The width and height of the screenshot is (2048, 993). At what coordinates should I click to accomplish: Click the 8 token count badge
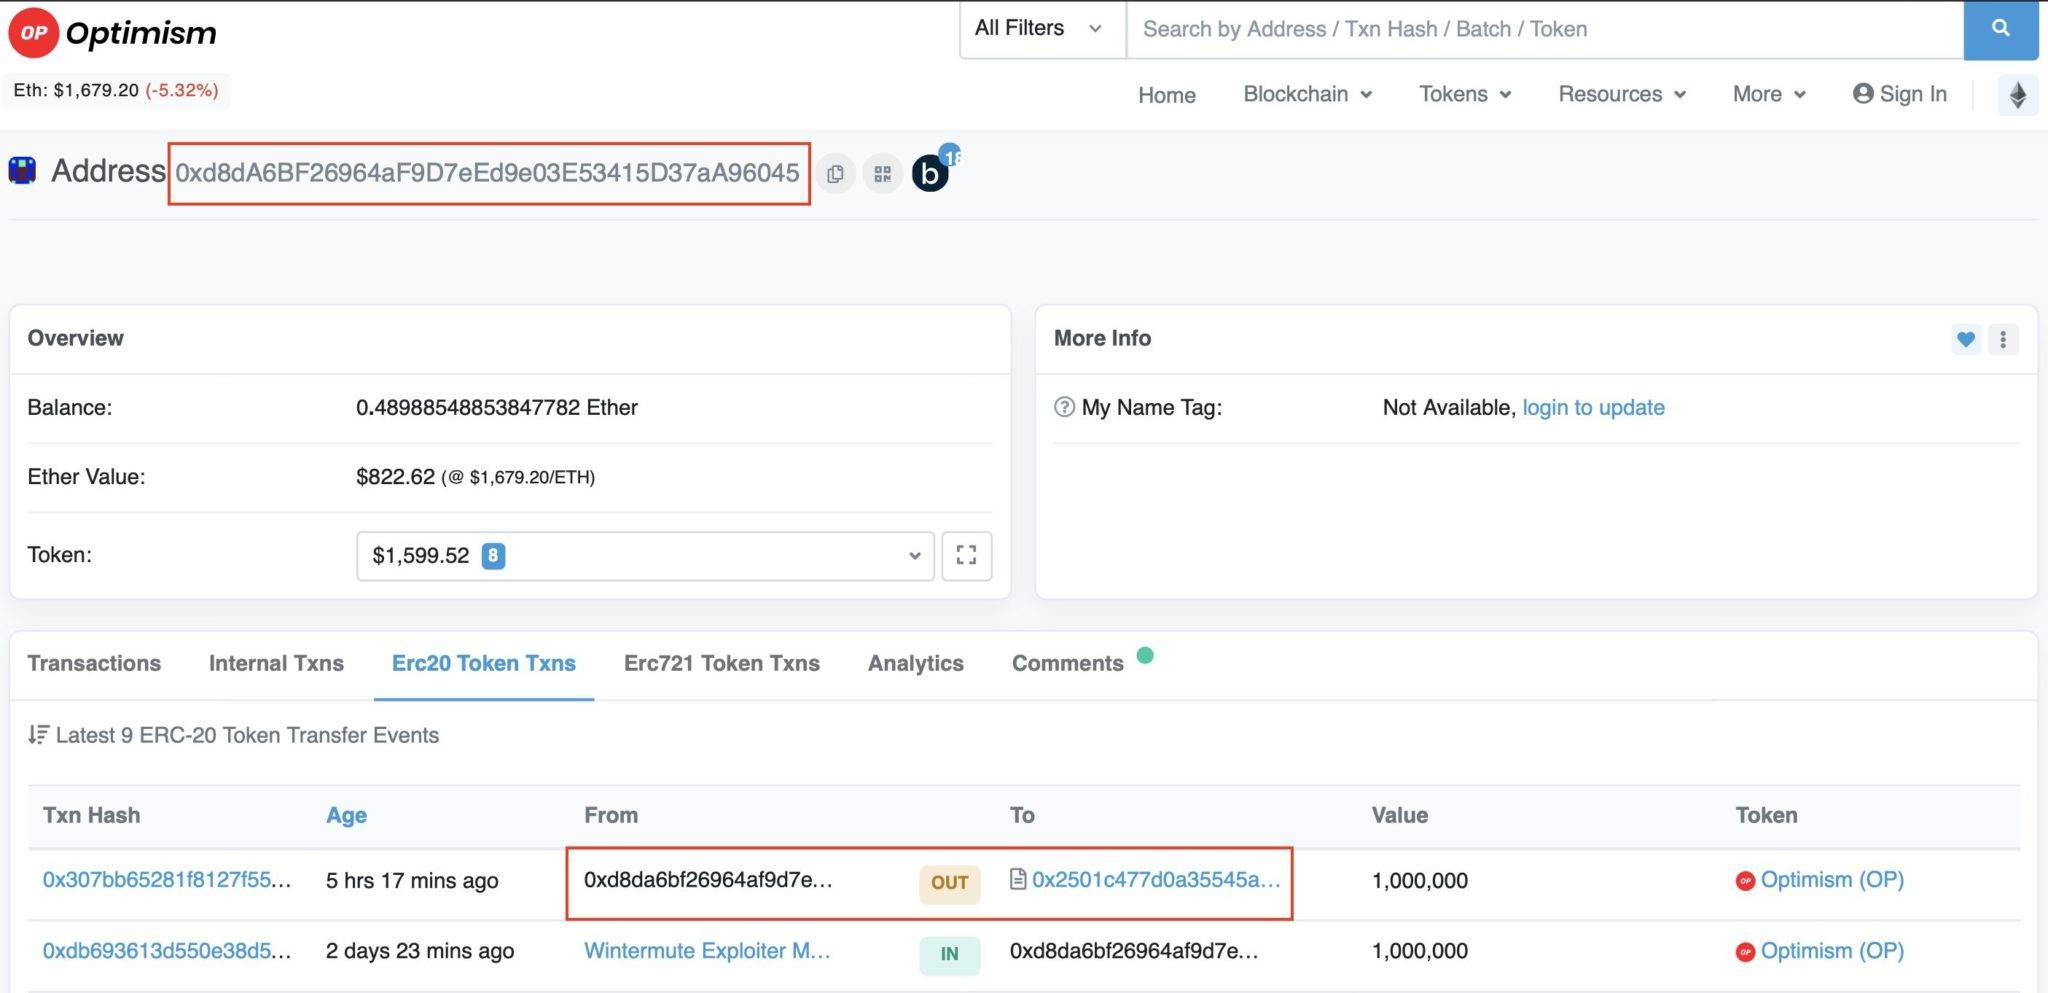click(493, 556)
